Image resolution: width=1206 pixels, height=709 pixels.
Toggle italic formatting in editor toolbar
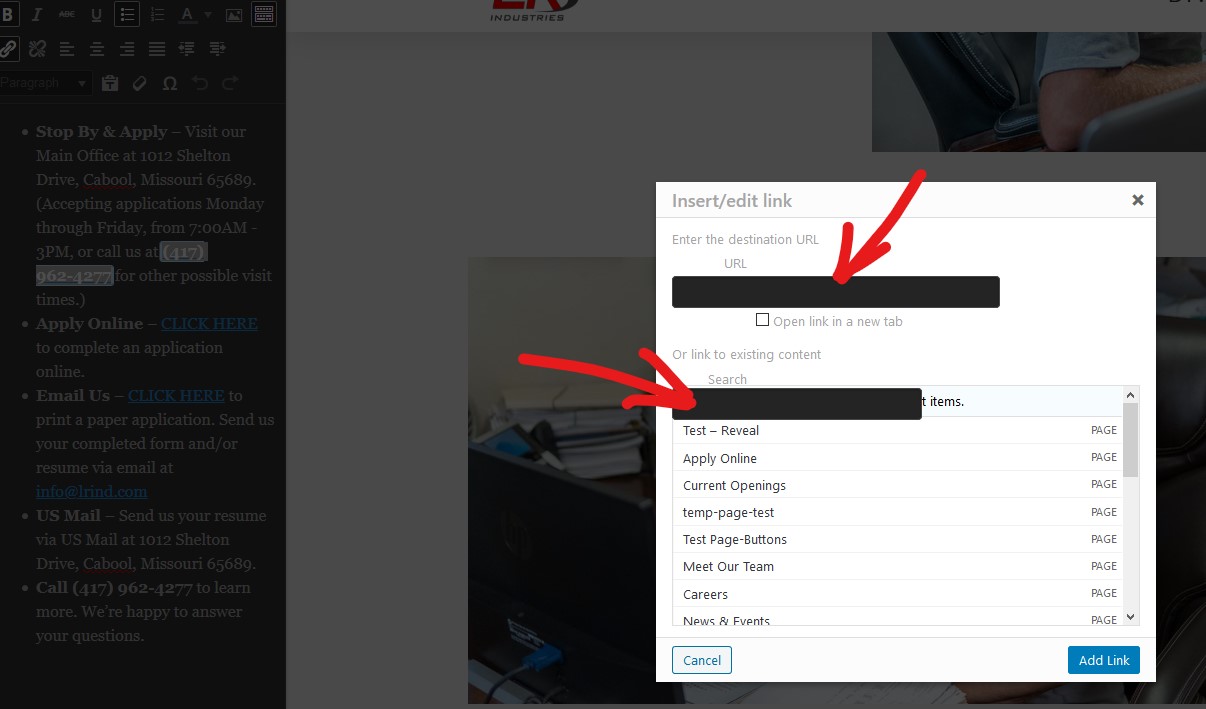pyautogui.click(x=37, y=15)
